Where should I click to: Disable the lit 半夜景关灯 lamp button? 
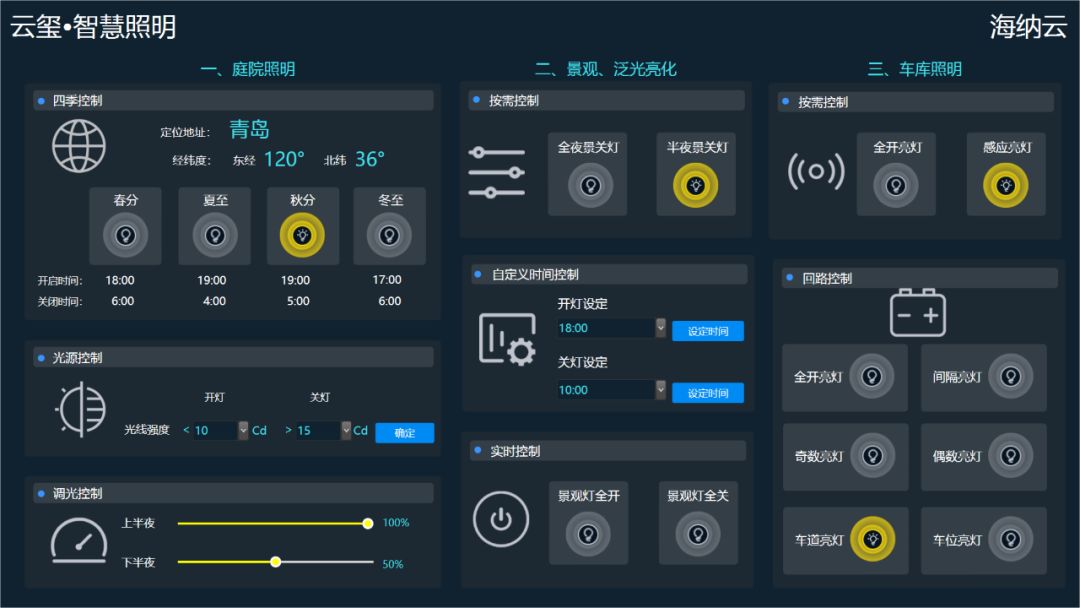tap(696, 185)
